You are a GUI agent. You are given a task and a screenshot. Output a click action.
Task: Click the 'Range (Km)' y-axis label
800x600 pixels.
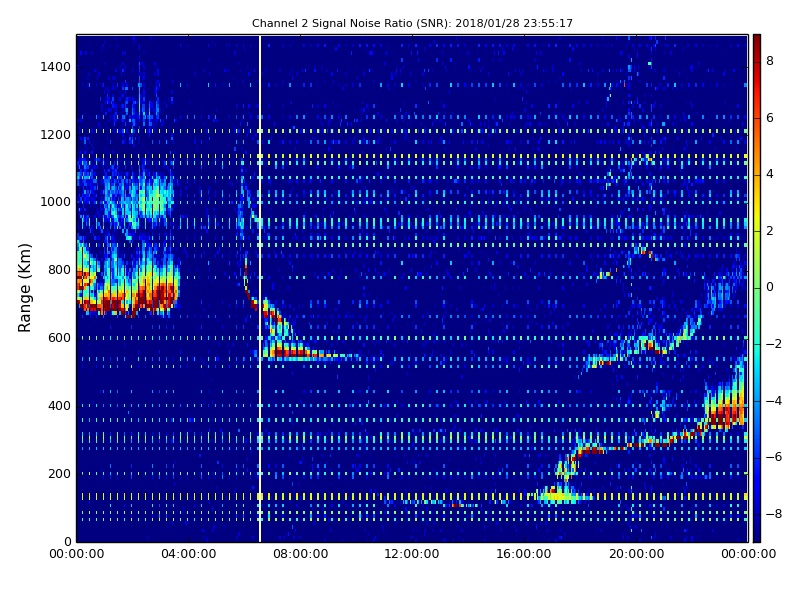24,288
